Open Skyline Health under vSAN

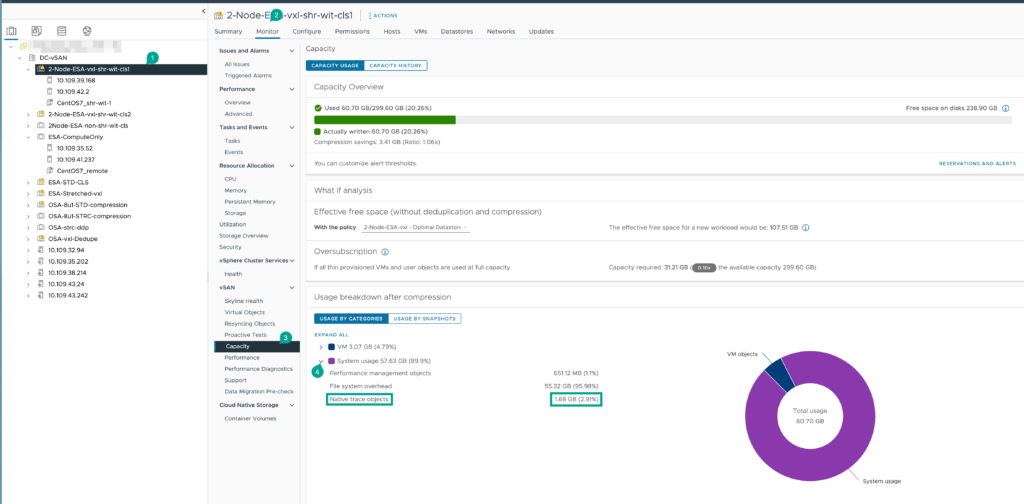244,301
